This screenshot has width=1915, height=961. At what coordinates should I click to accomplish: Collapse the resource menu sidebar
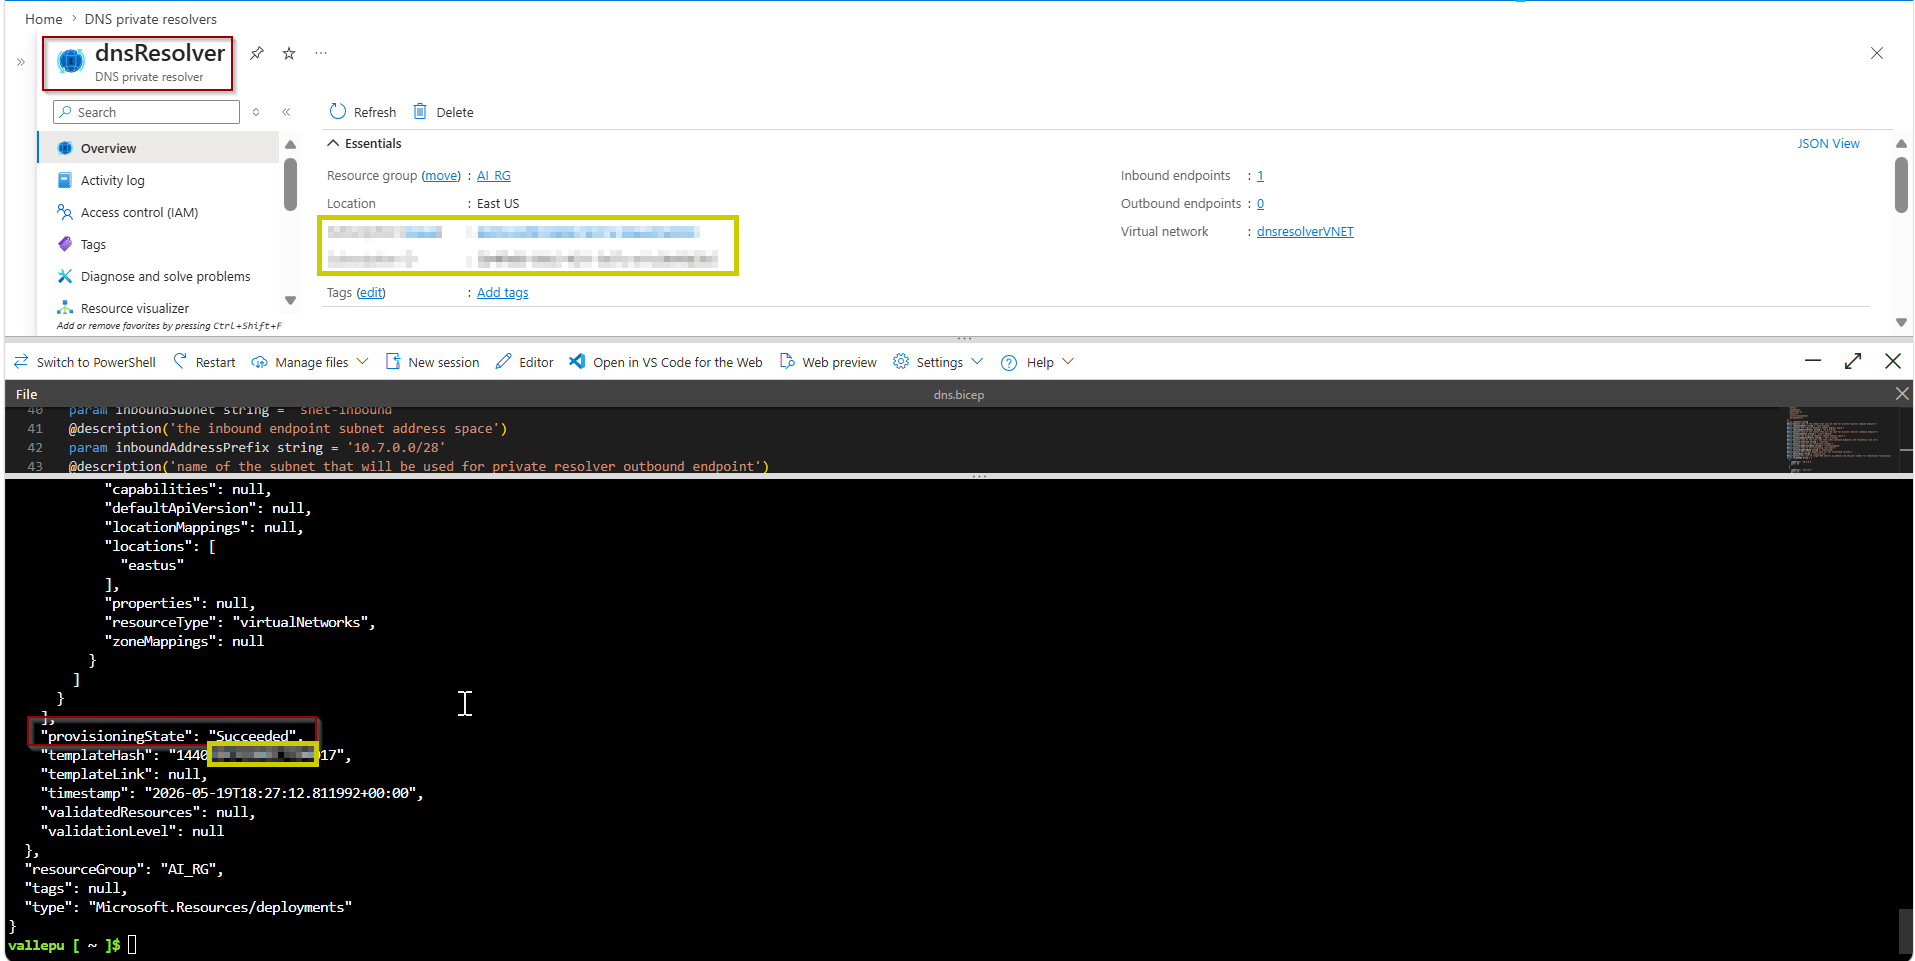point(286,112)
